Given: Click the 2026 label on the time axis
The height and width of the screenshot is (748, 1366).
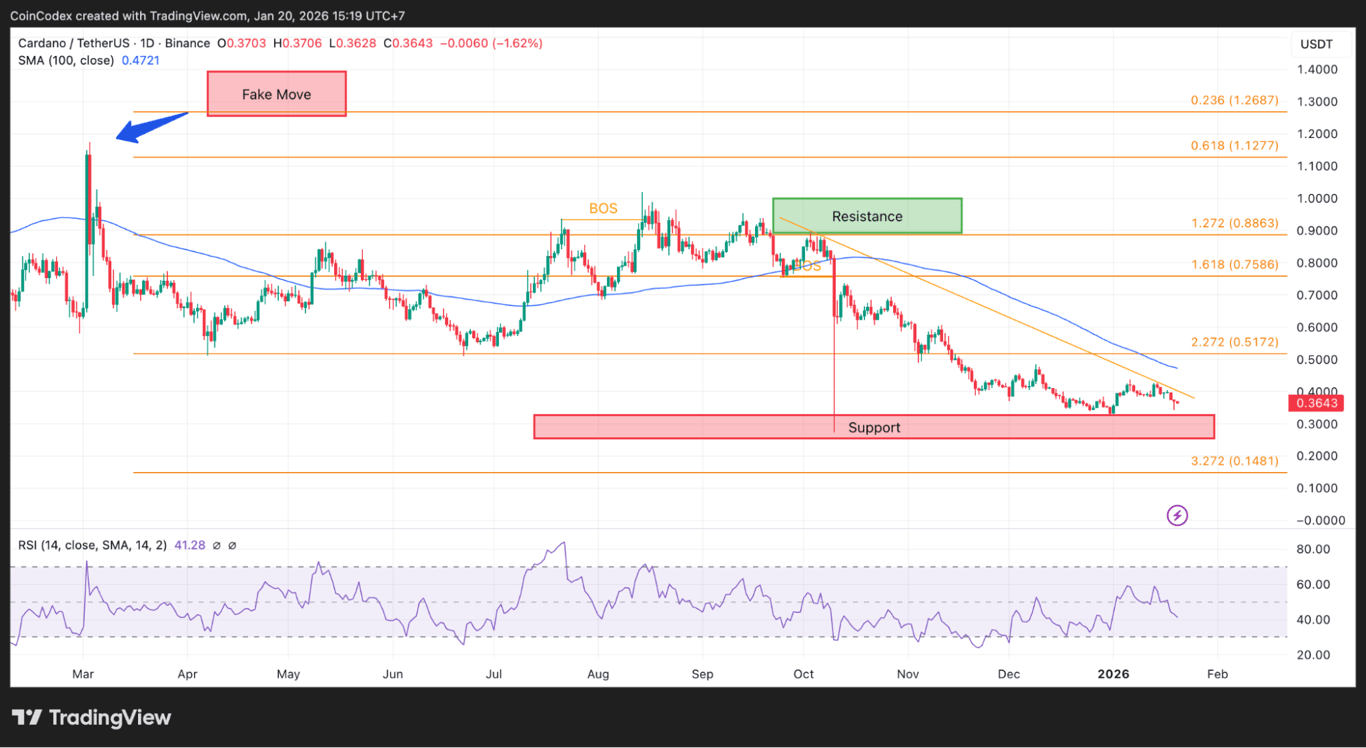Looking at the screenshot, I should click(x=1113, y=674).
